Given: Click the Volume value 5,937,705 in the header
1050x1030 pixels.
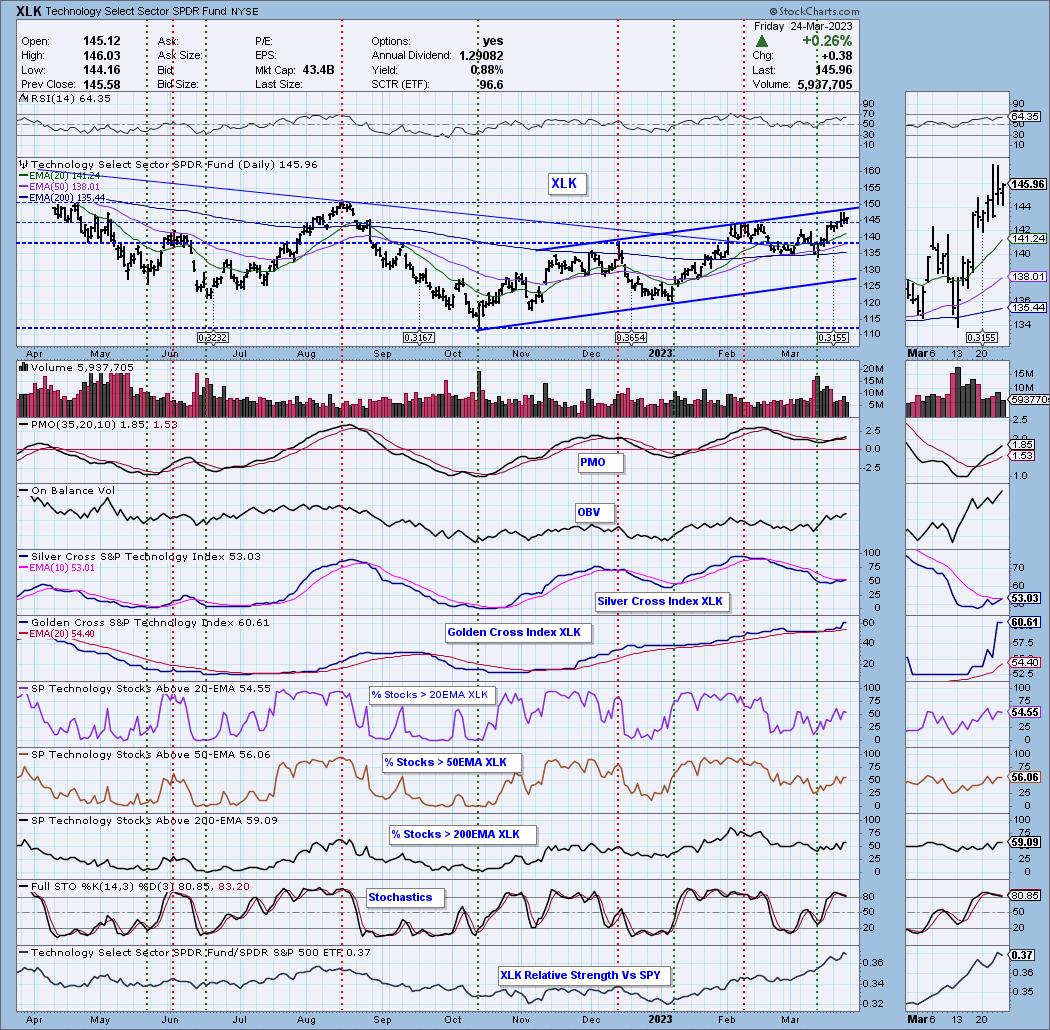Looking at the screenshot, I should pyautogui.click(x=825, y=84).
